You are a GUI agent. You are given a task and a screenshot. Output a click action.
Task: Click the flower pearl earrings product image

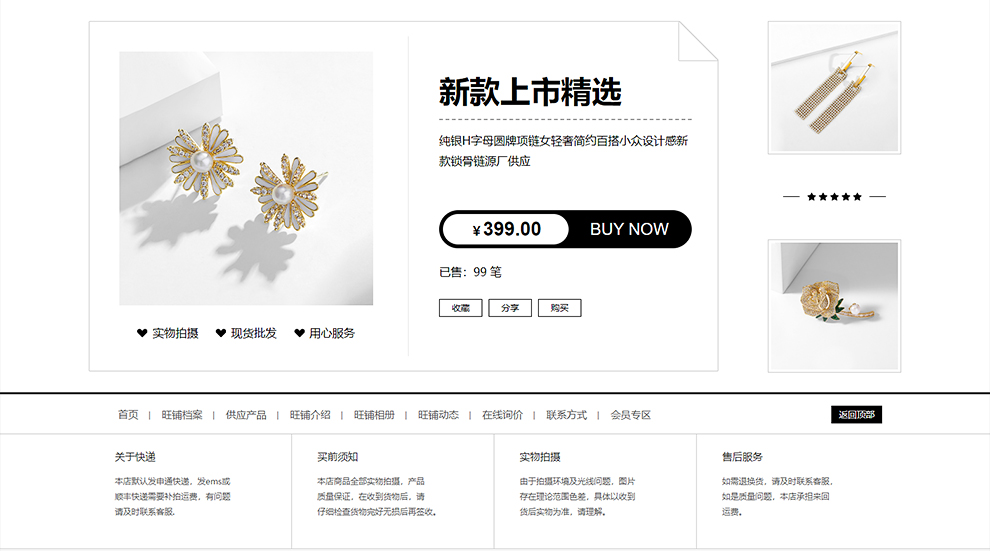[x=246, y=179]
